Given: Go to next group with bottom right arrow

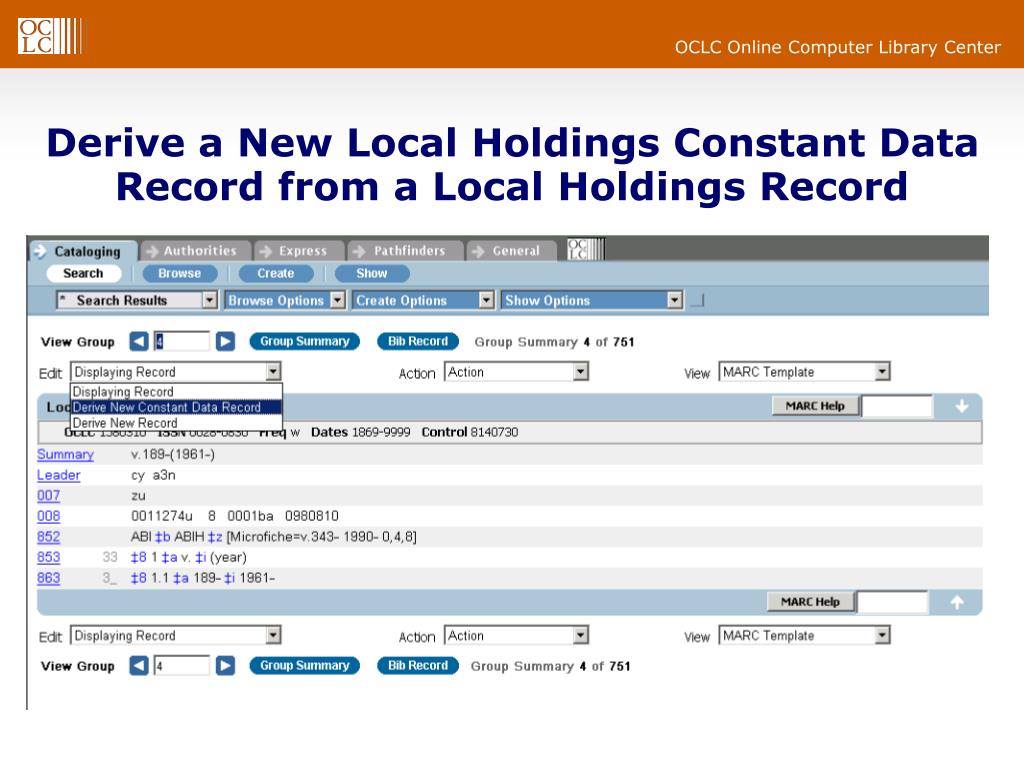Looking at the screenshot, I should [x=225, y=665].
